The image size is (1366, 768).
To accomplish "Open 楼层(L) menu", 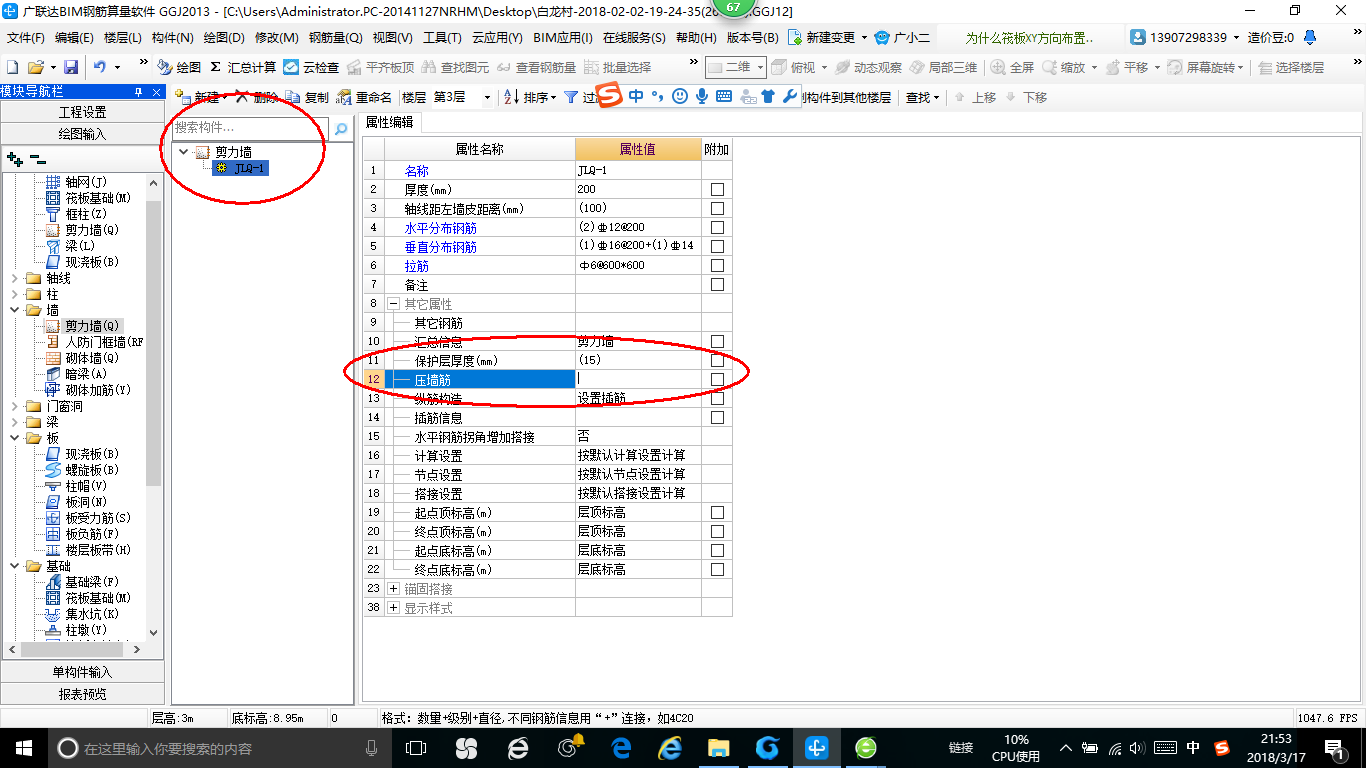I will (123, 37).
